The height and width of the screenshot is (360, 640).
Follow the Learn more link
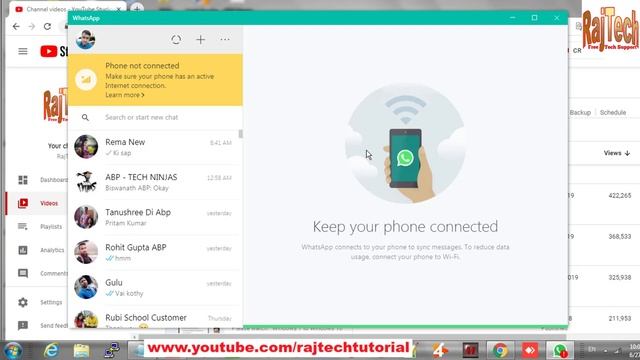click(124, 95)
